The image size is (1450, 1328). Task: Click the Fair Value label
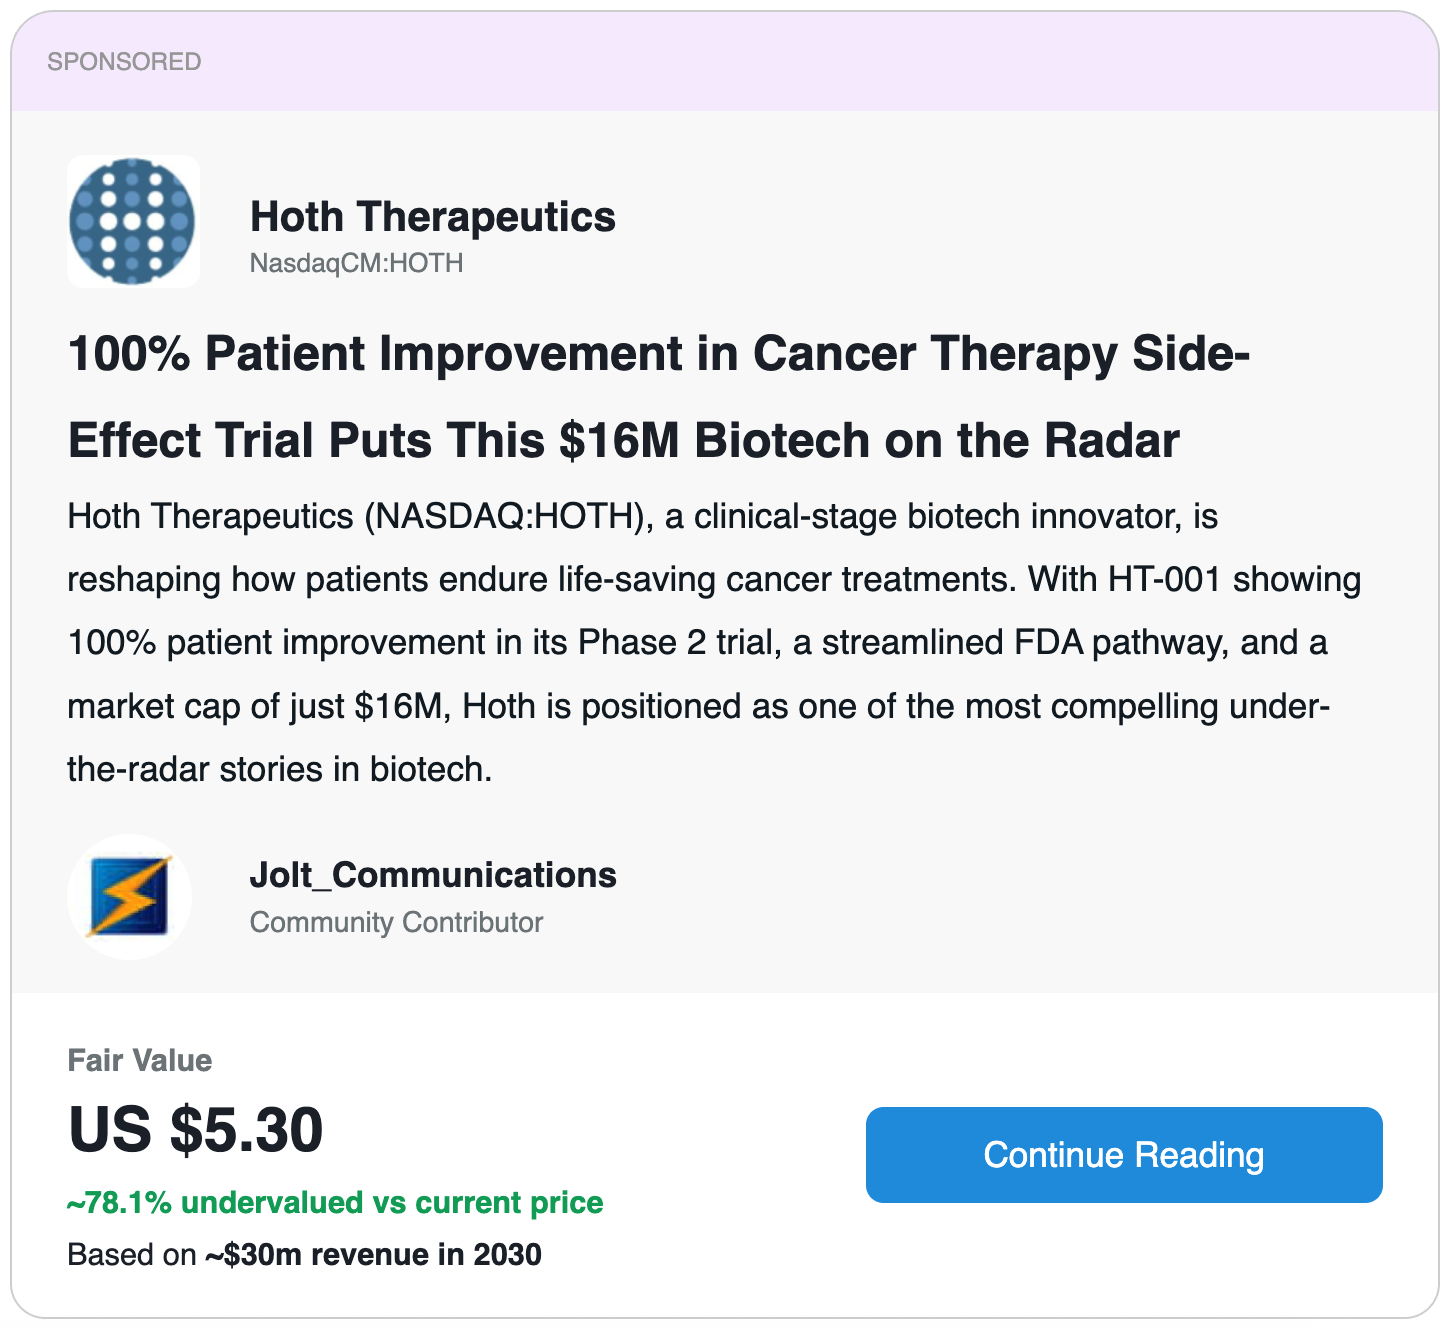[140, 1060]
